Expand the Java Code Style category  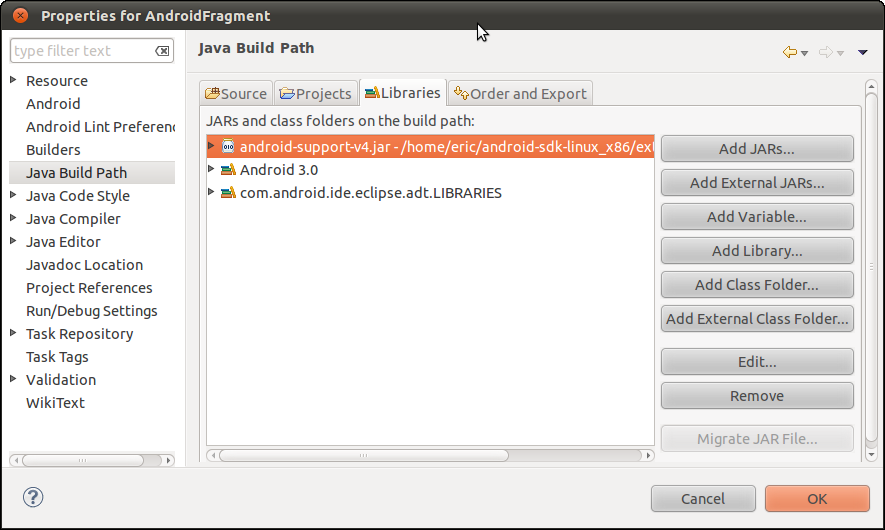[x=13, y=195]
